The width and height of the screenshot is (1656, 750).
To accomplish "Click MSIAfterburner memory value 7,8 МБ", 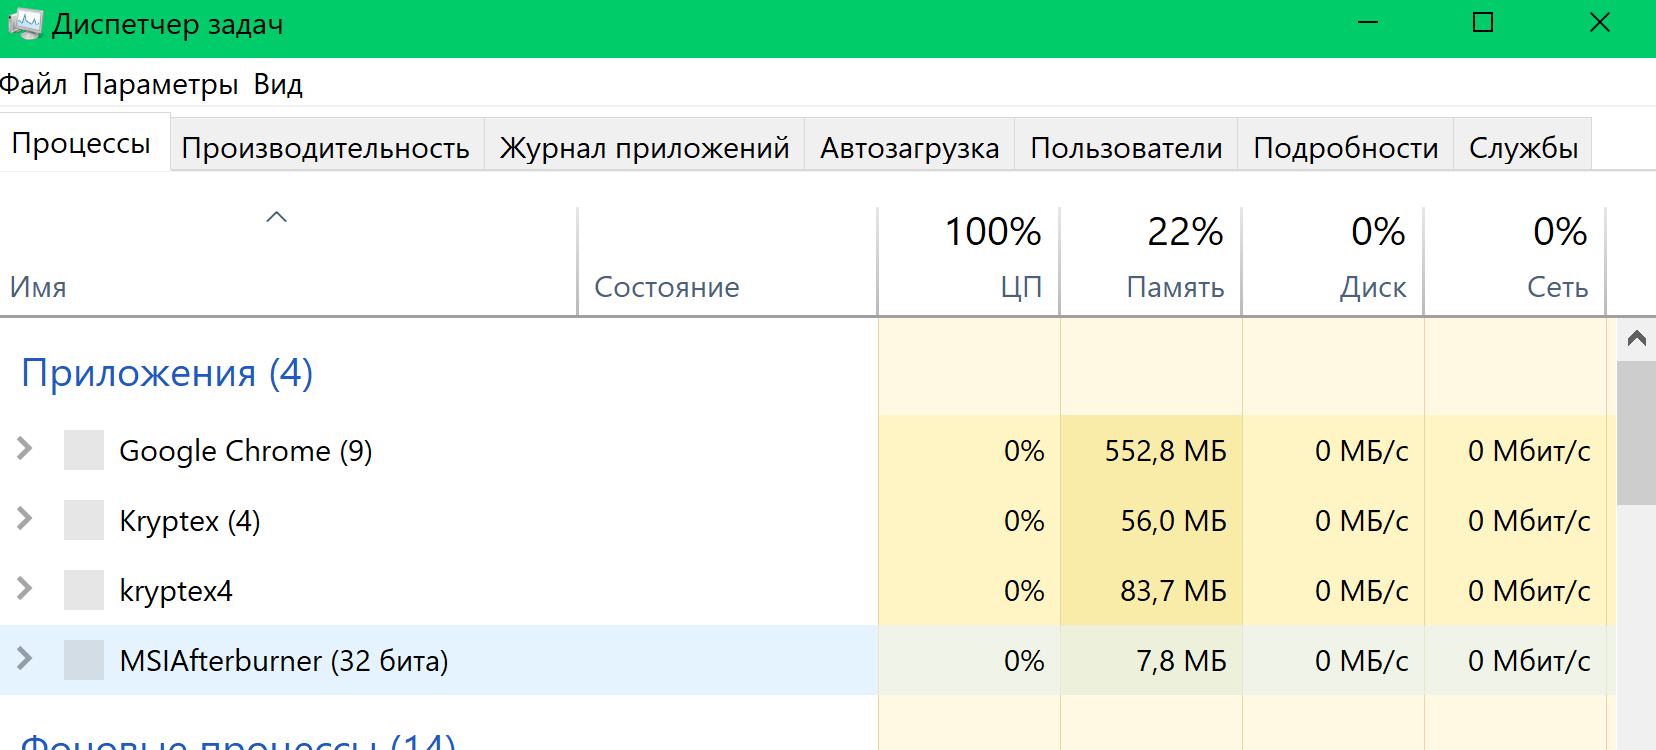I will click(x=1181, y=661).
